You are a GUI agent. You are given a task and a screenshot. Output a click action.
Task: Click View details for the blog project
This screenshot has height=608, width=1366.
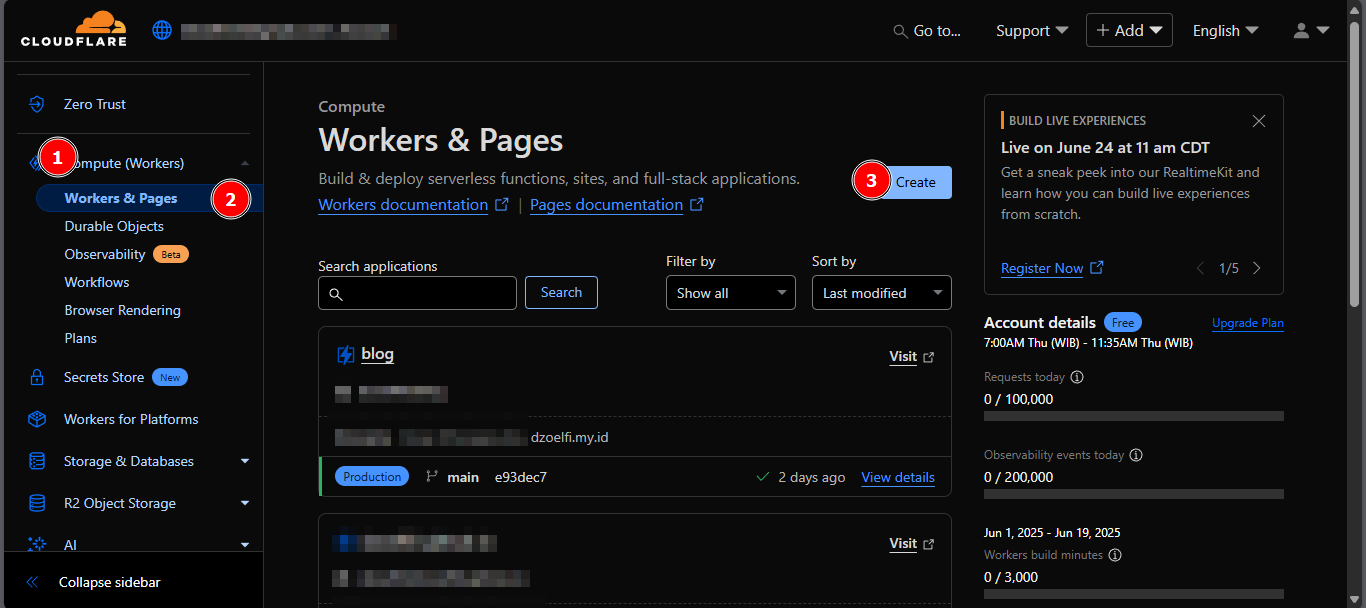point(897,477)
